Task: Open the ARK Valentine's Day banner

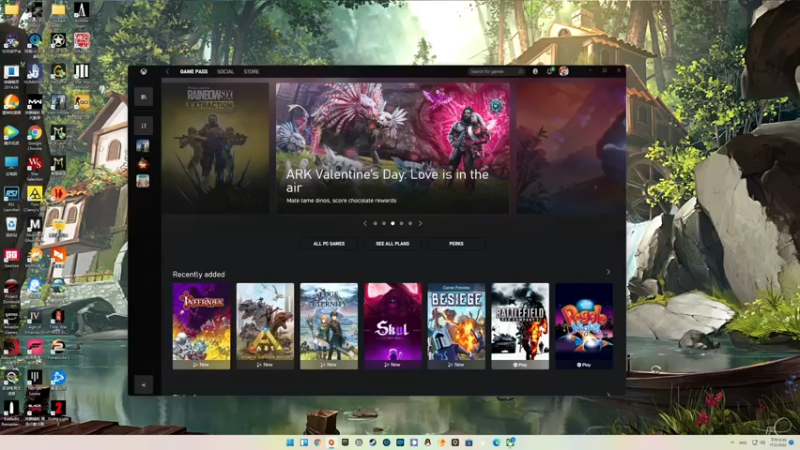Action: pyautogui.click(x=392, y=148)
